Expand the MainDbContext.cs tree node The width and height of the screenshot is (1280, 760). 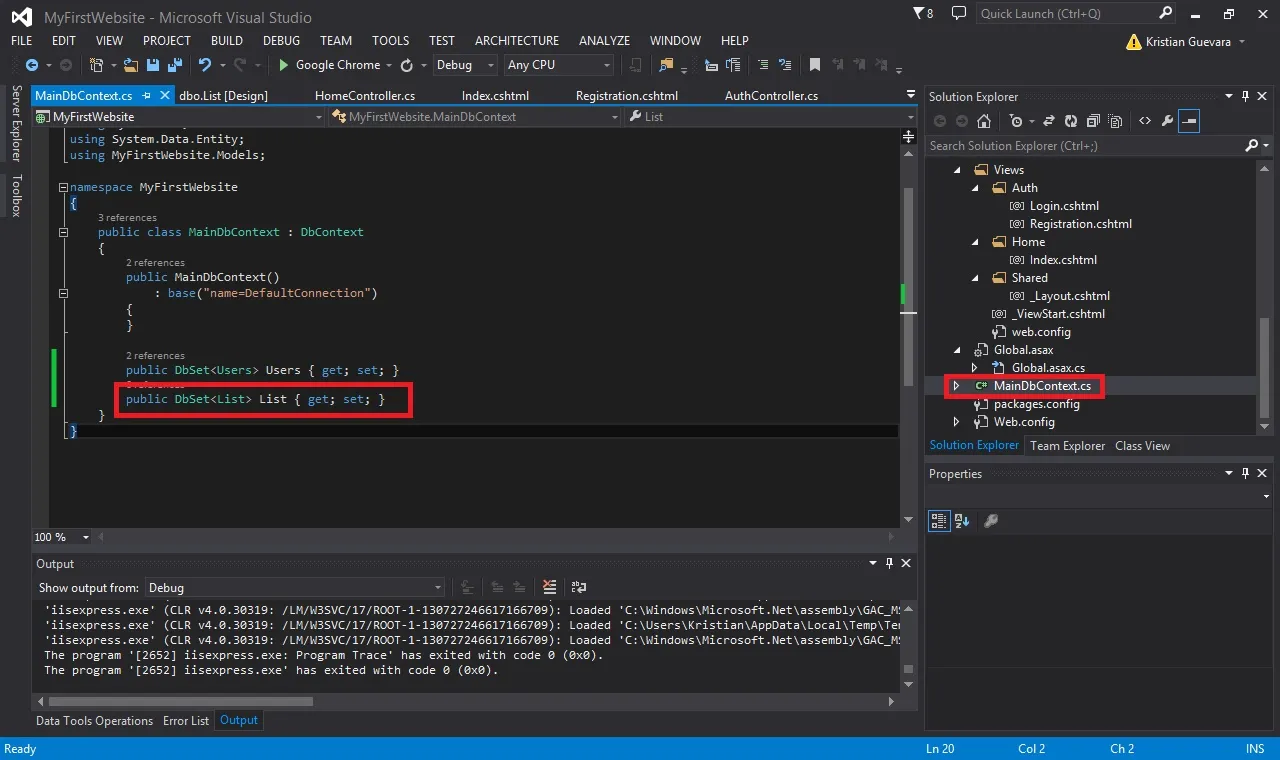tap(956, 386)
